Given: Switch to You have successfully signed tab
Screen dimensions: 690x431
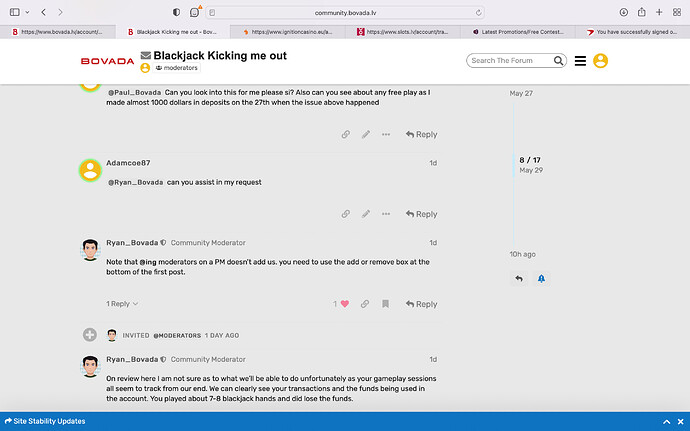Looking at the screenshot, I should 632,32.
